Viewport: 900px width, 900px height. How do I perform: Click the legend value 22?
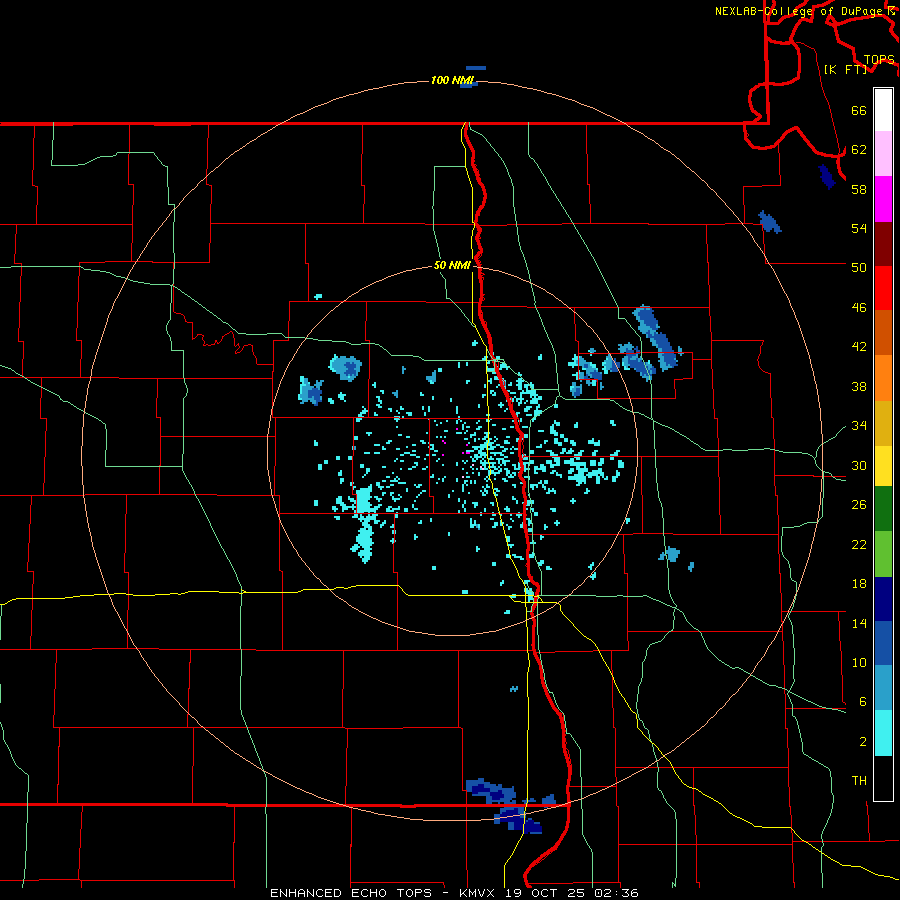[859, 544]
